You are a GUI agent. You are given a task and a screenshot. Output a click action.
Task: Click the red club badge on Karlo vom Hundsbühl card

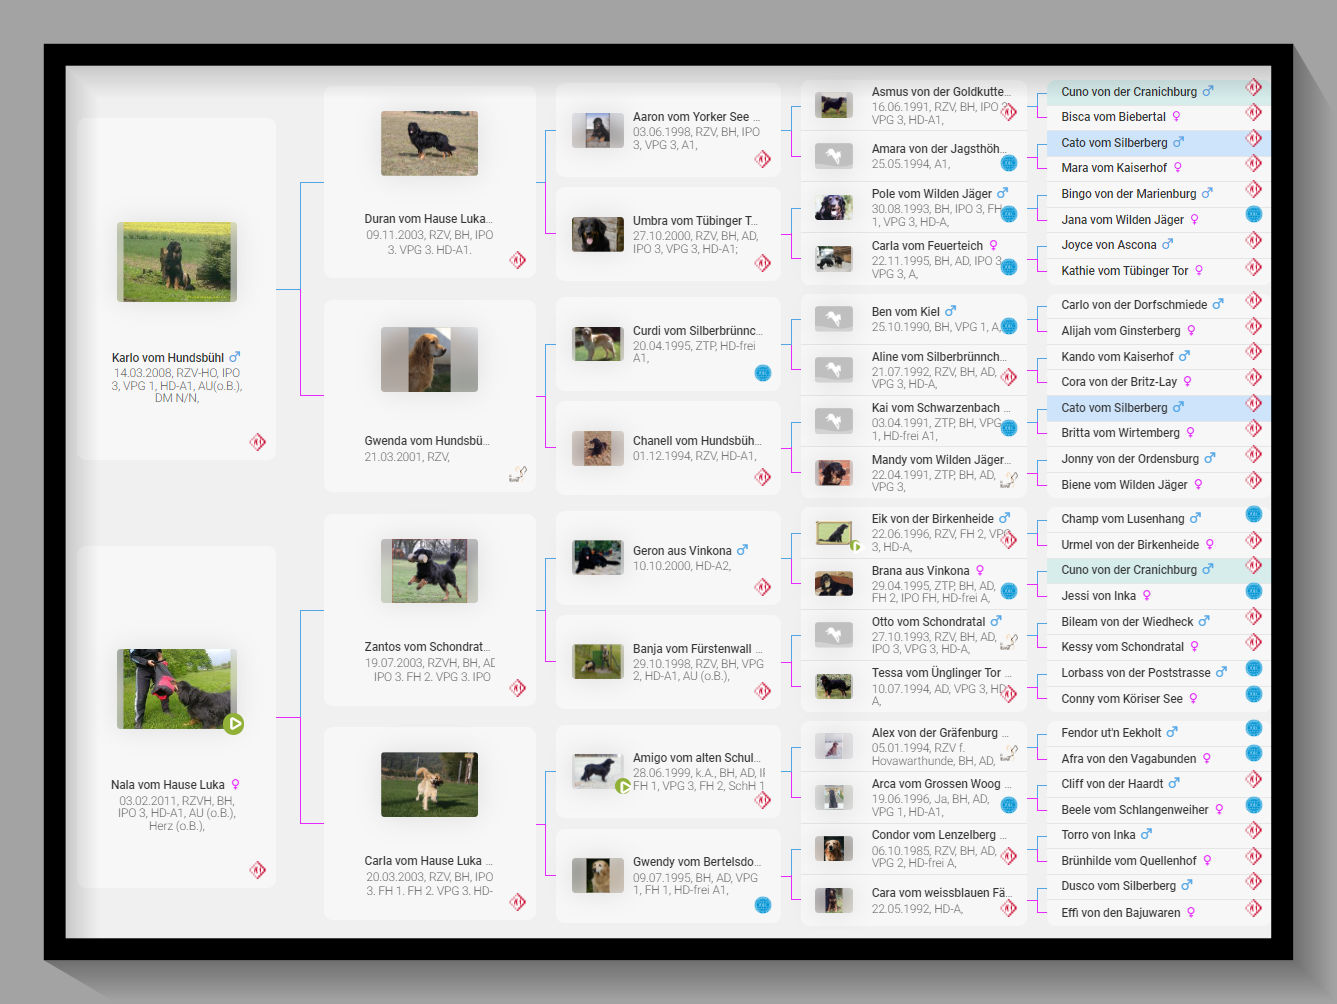(257, 442)
